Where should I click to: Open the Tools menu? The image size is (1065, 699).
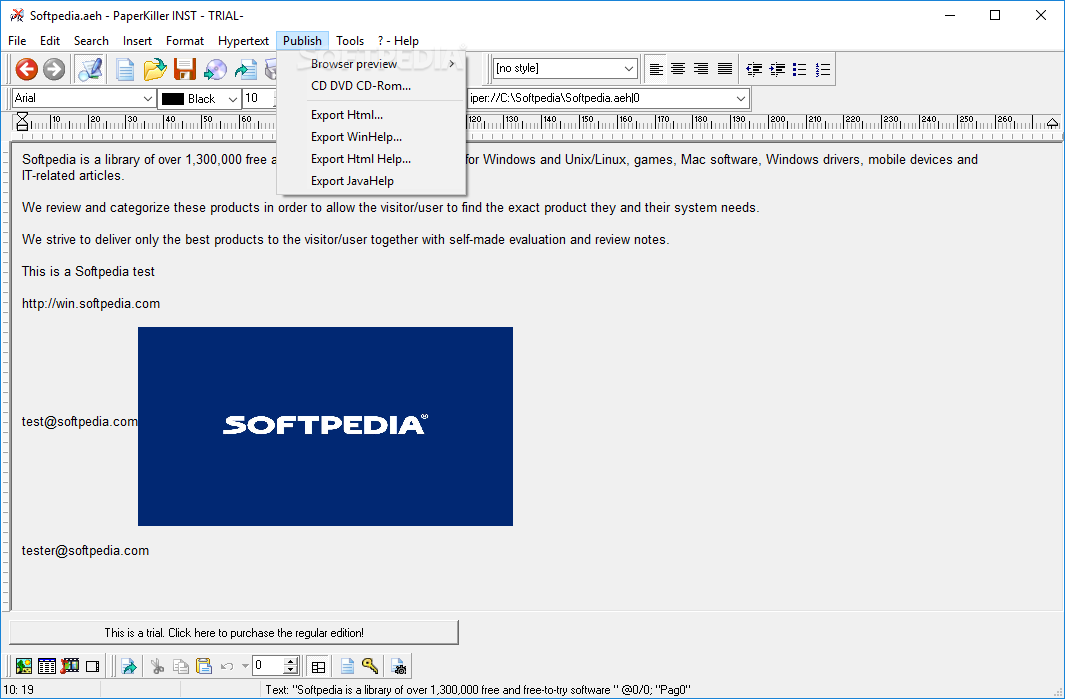[350, 41]
